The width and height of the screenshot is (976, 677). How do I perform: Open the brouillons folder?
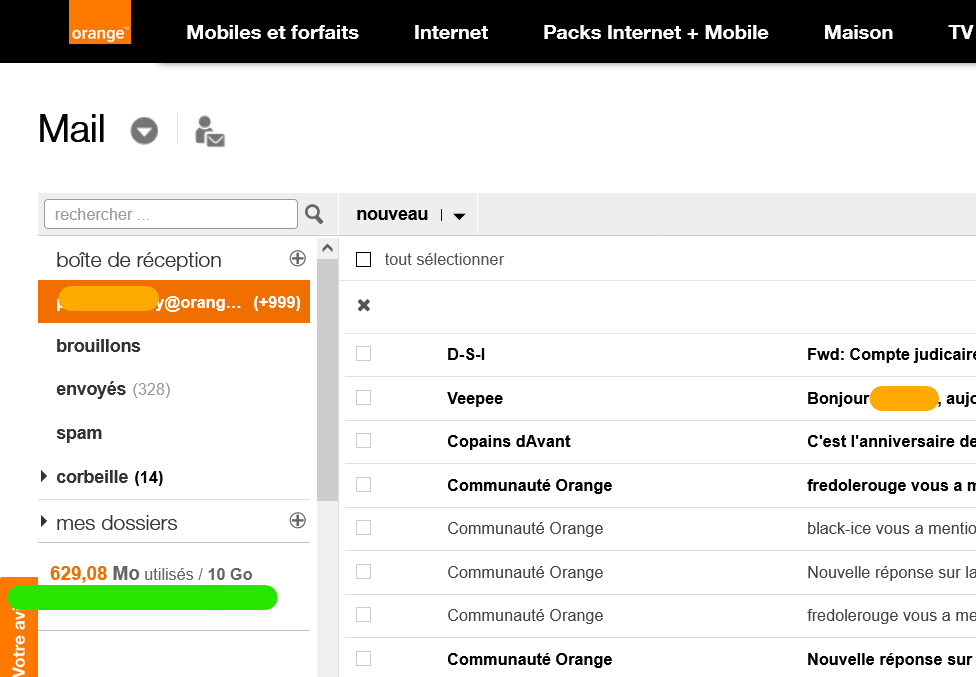(x=98, y=346)
